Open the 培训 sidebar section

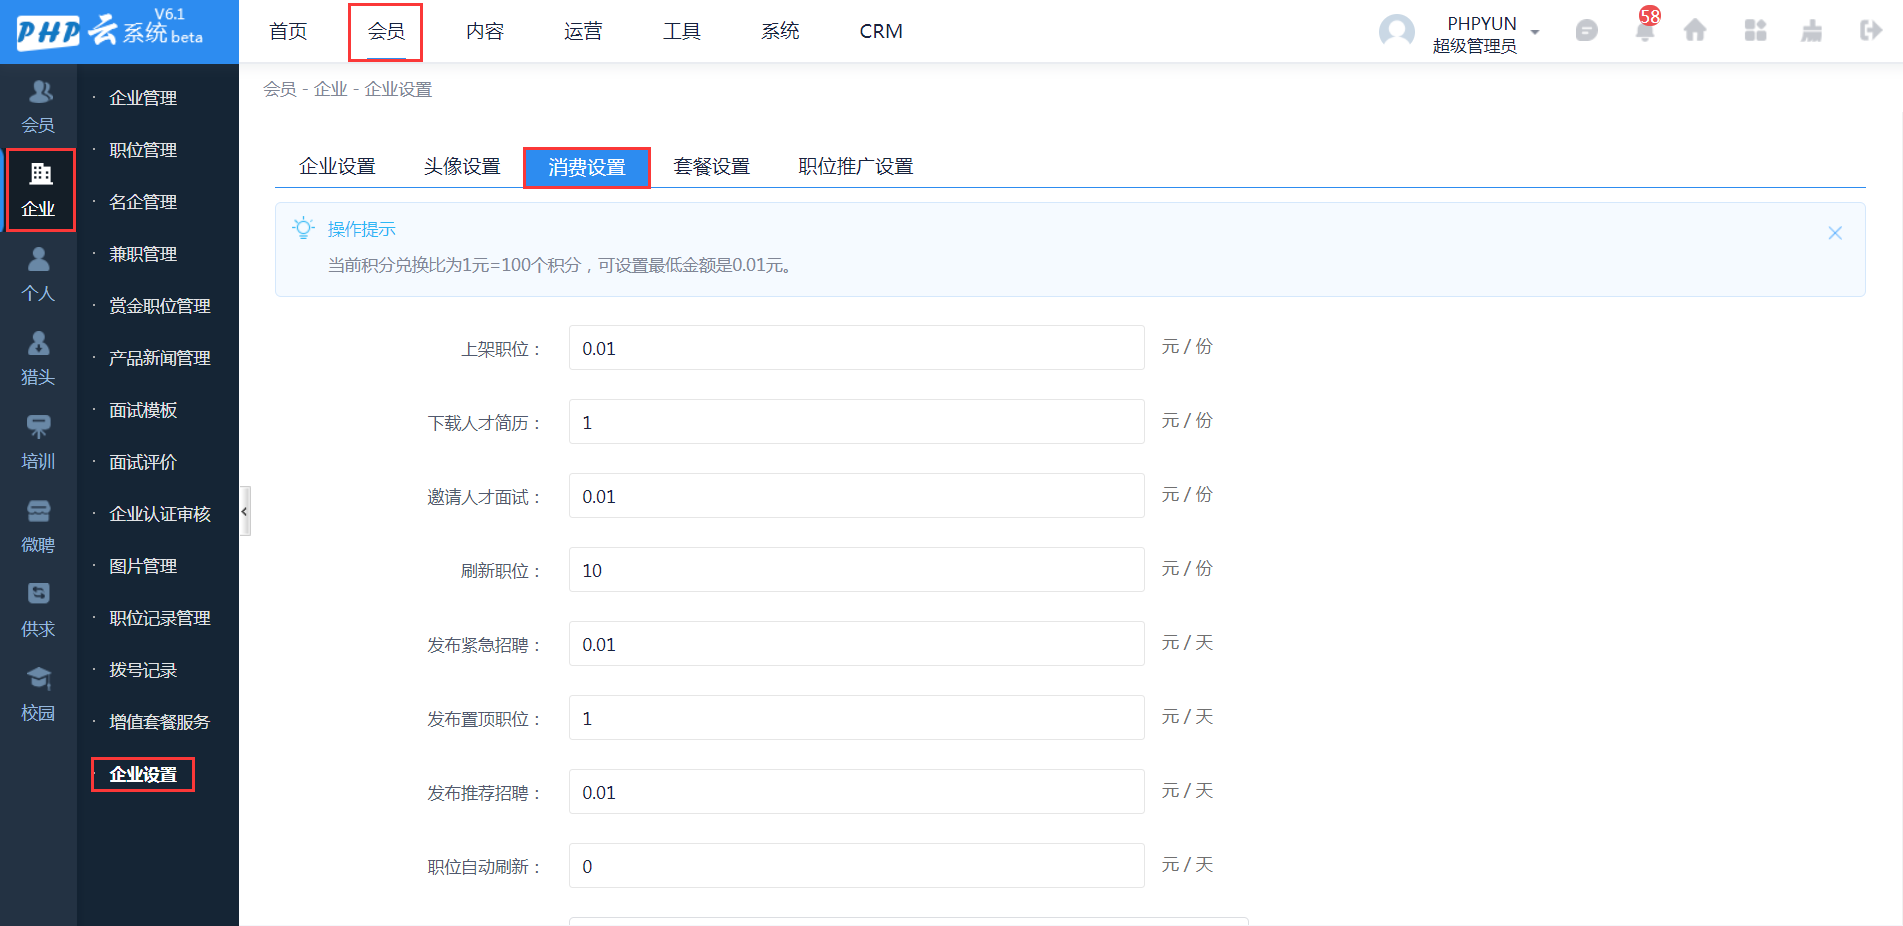pos(38,442)
